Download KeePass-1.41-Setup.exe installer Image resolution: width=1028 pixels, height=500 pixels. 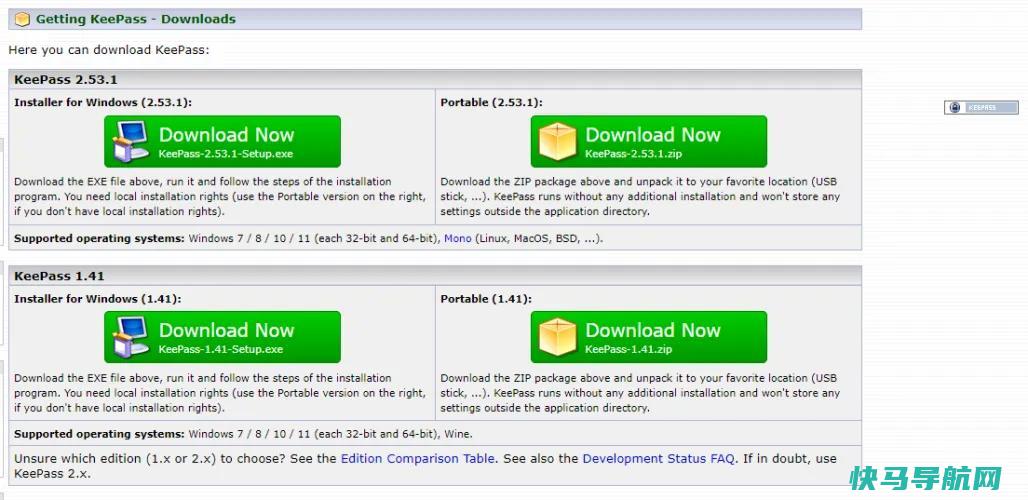tap(222, 337)
